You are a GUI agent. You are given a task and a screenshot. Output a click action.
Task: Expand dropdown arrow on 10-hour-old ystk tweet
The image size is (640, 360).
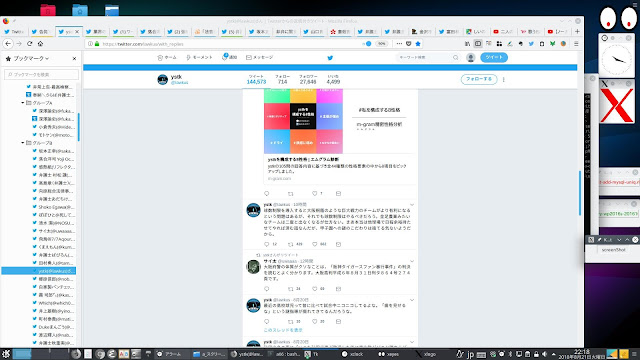pos(412,204)
